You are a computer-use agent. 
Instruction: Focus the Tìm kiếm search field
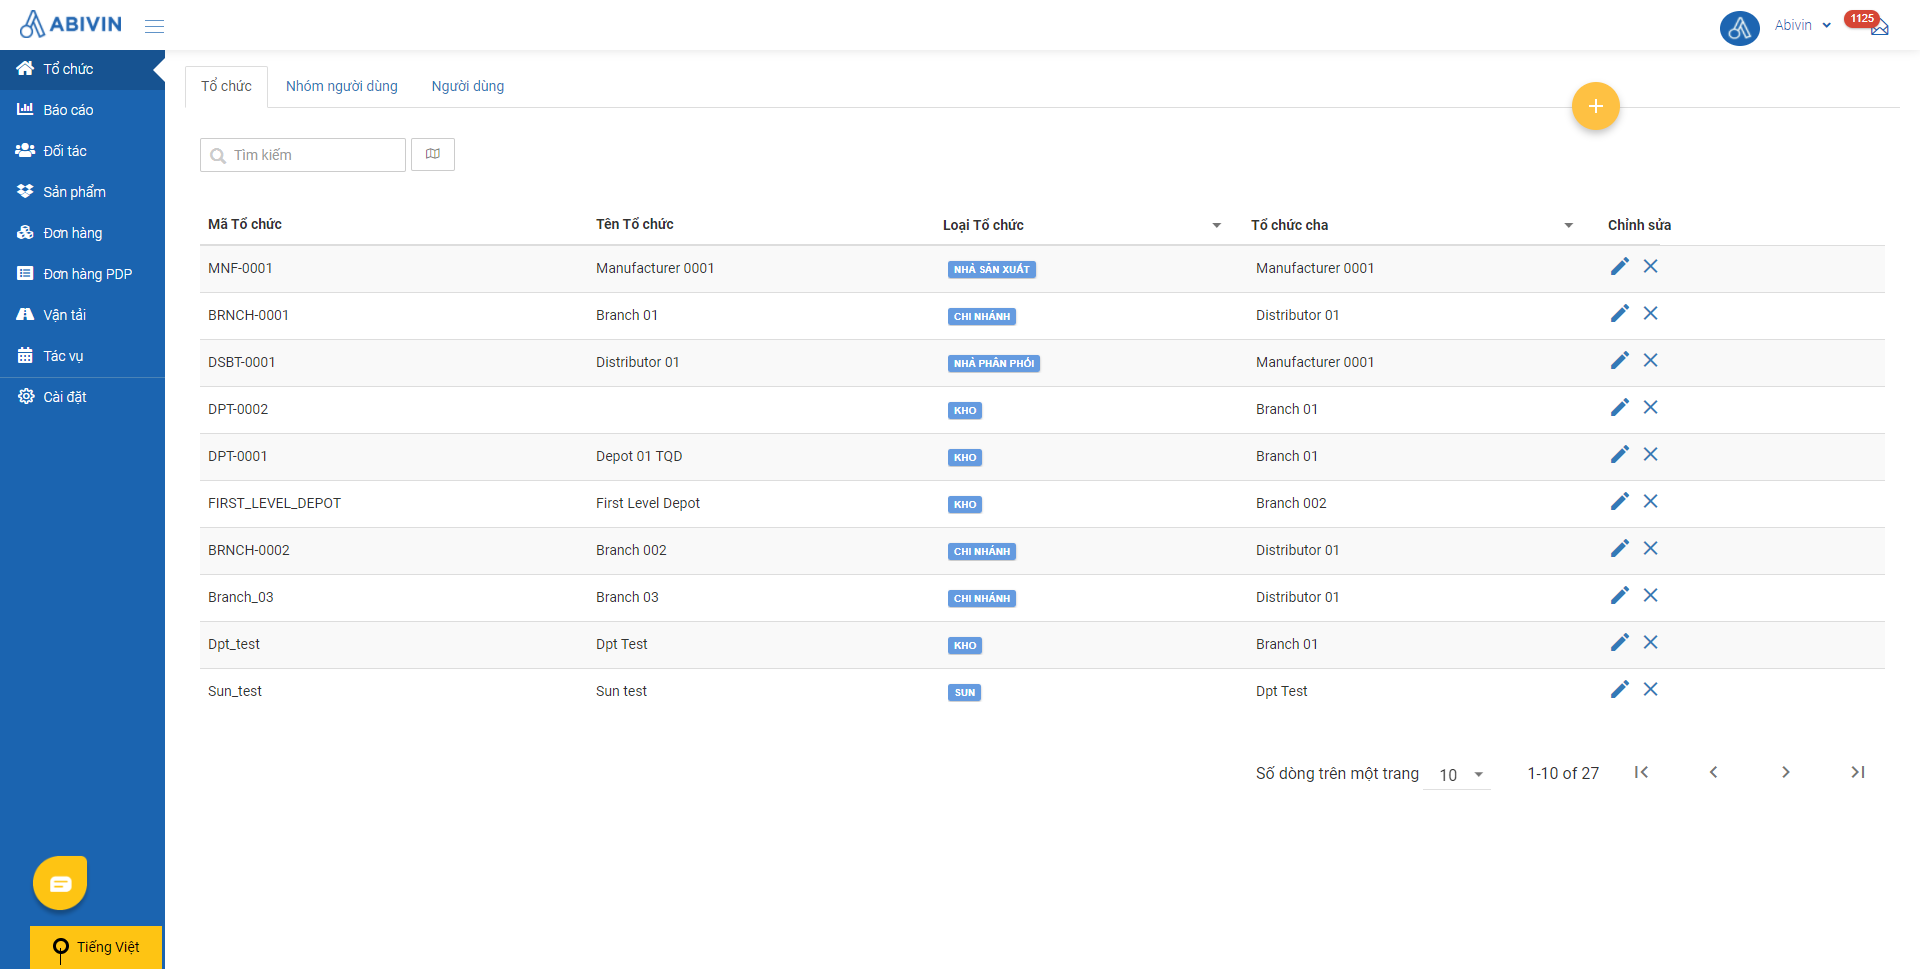[303, 155]
